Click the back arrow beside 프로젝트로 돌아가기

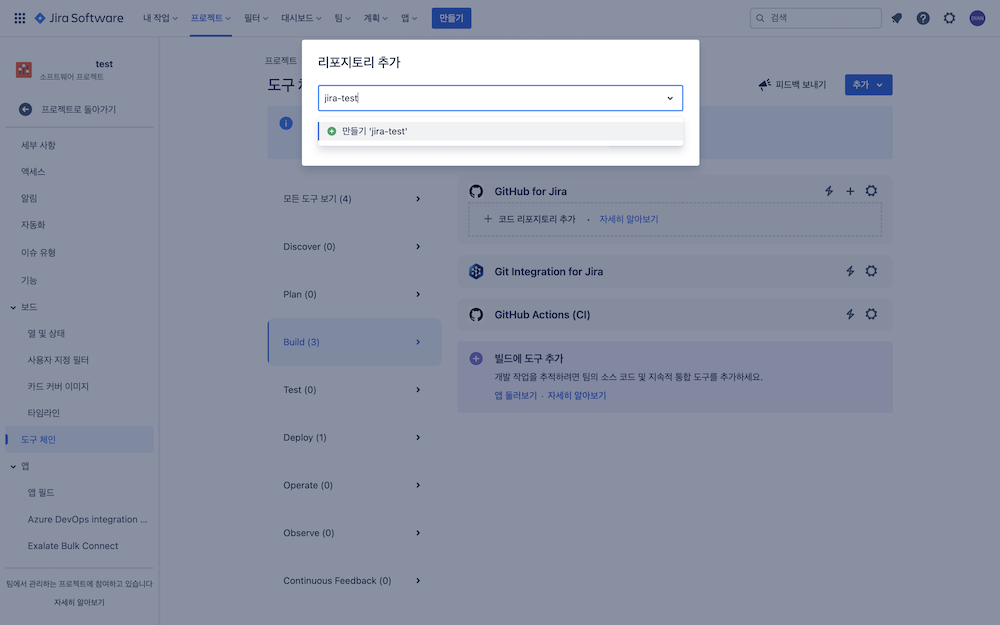26,110
